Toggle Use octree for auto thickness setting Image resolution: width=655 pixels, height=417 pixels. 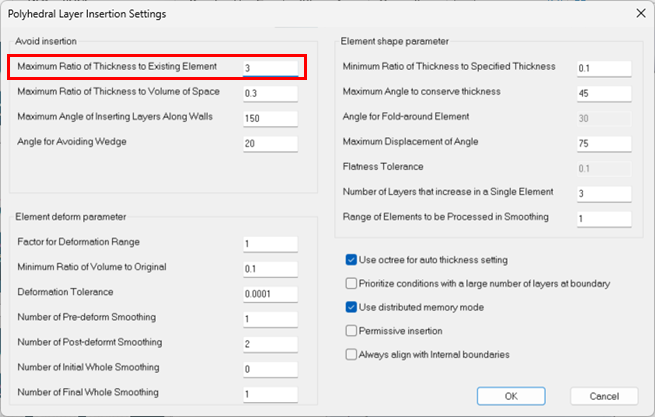351,260
